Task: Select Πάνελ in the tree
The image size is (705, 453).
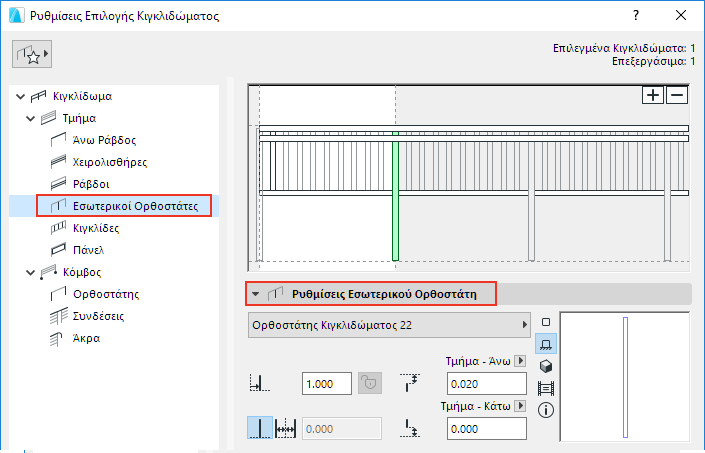Action: pyautogui.click(x=88, y=250)
